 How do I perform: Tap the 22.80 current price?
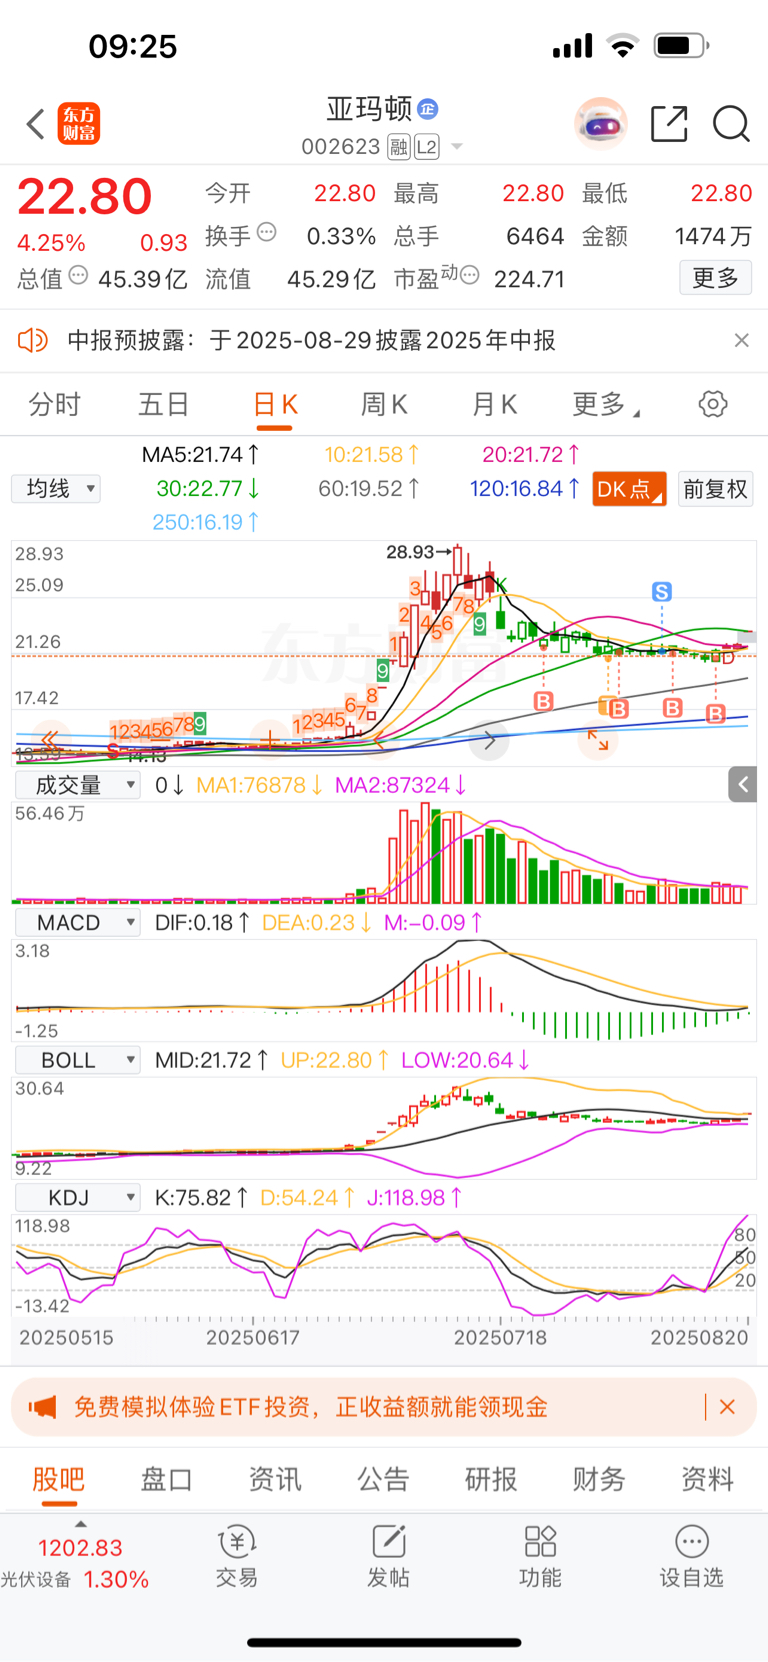point(85,196)
